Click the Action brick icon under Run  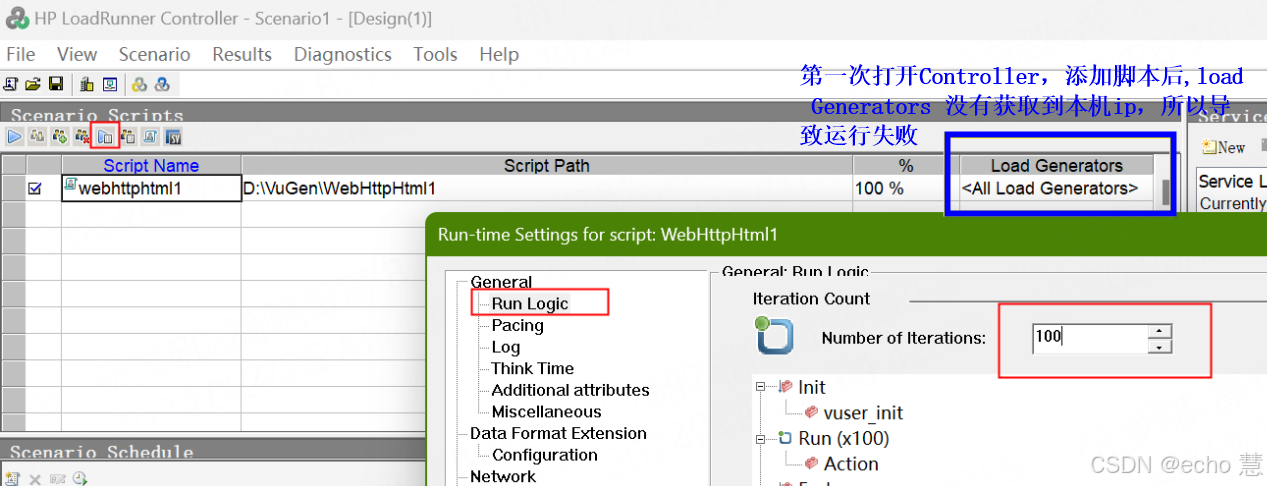[811, 464]
